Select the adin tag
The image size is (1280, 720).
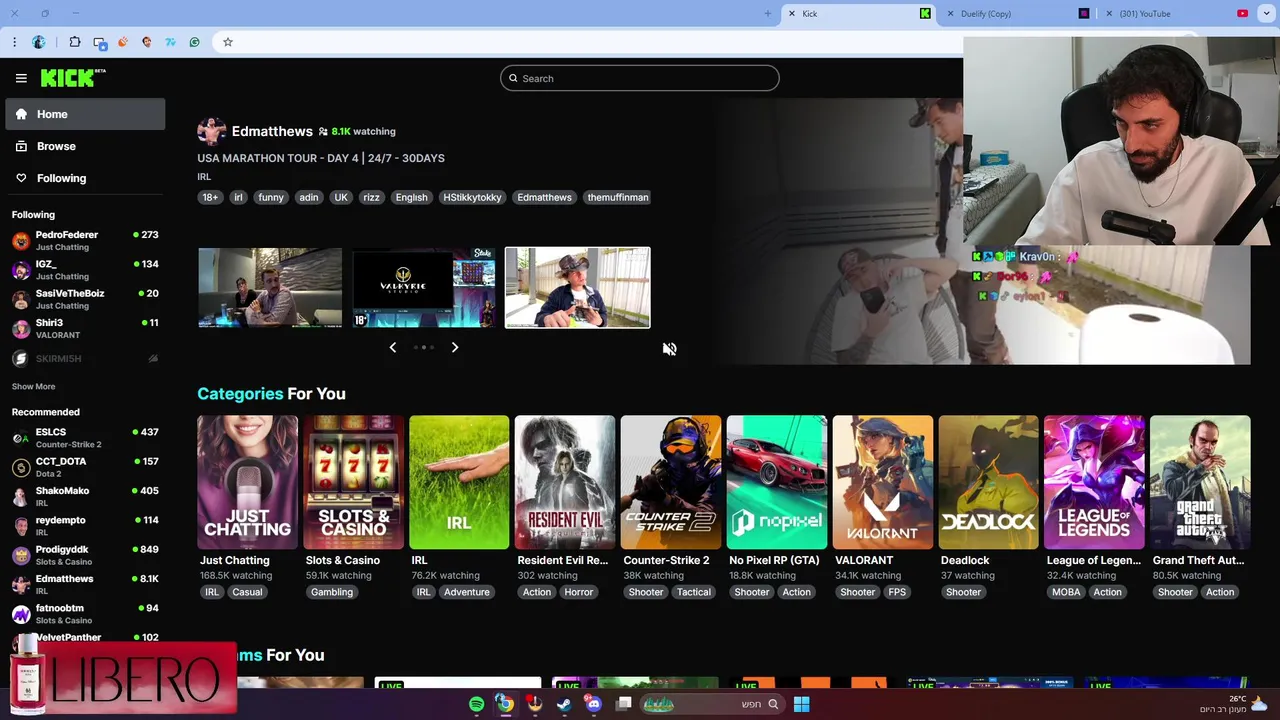point(309,197)
